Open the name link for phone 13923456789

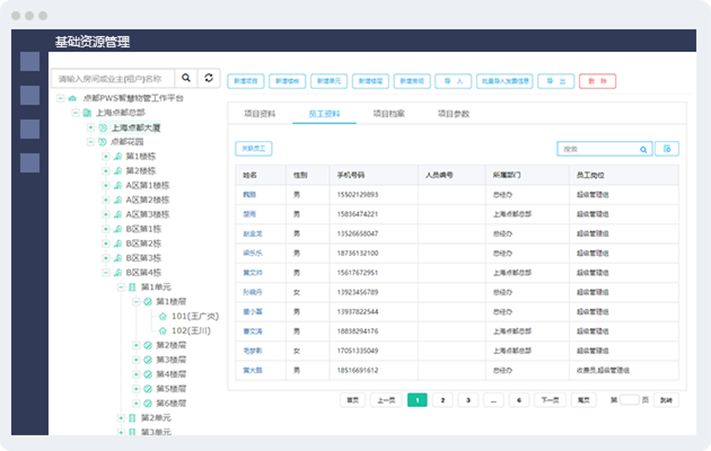coord(253,292)
